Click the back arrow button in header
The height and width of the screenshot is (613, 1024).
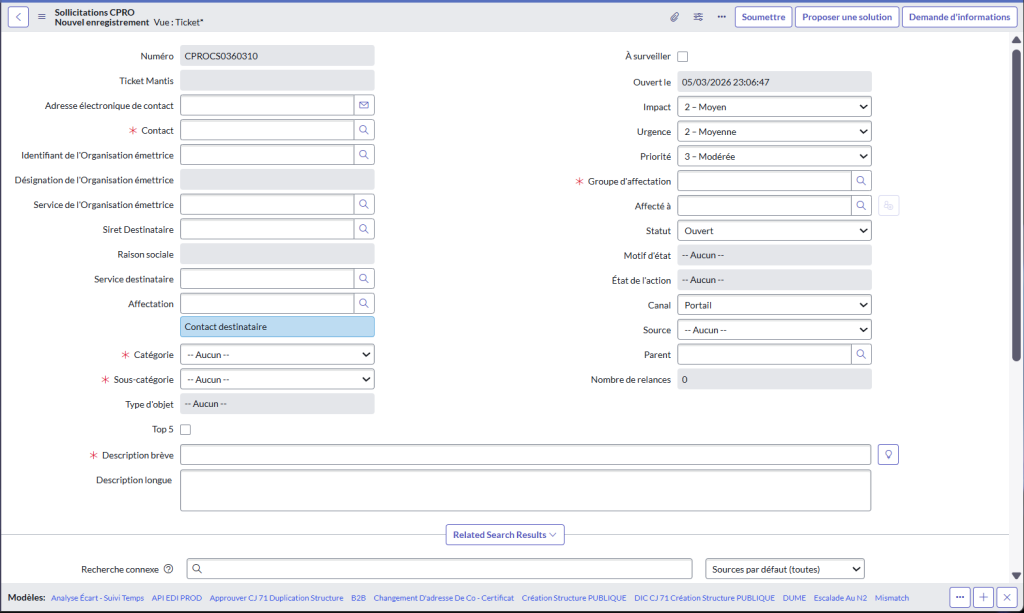pos(18,17)
